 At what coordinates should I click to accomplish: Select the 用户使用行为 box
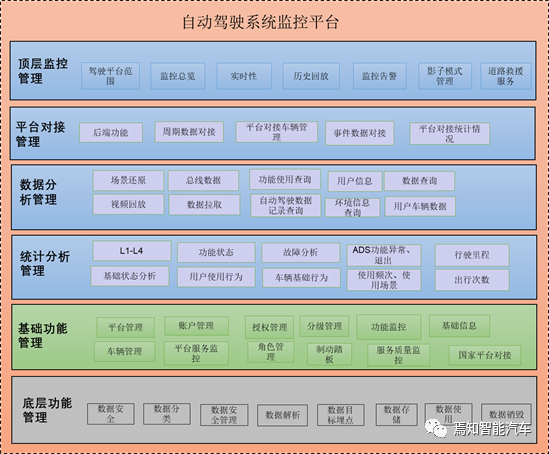pyautogui.click(x=216, y=277)
